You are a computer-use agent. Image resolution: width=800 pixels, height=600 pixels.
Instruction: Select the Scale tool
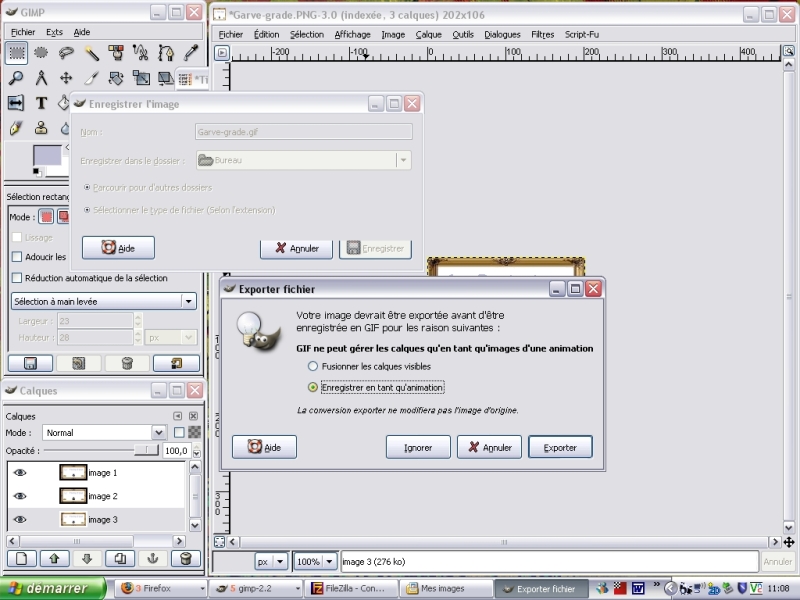[141, 78]
